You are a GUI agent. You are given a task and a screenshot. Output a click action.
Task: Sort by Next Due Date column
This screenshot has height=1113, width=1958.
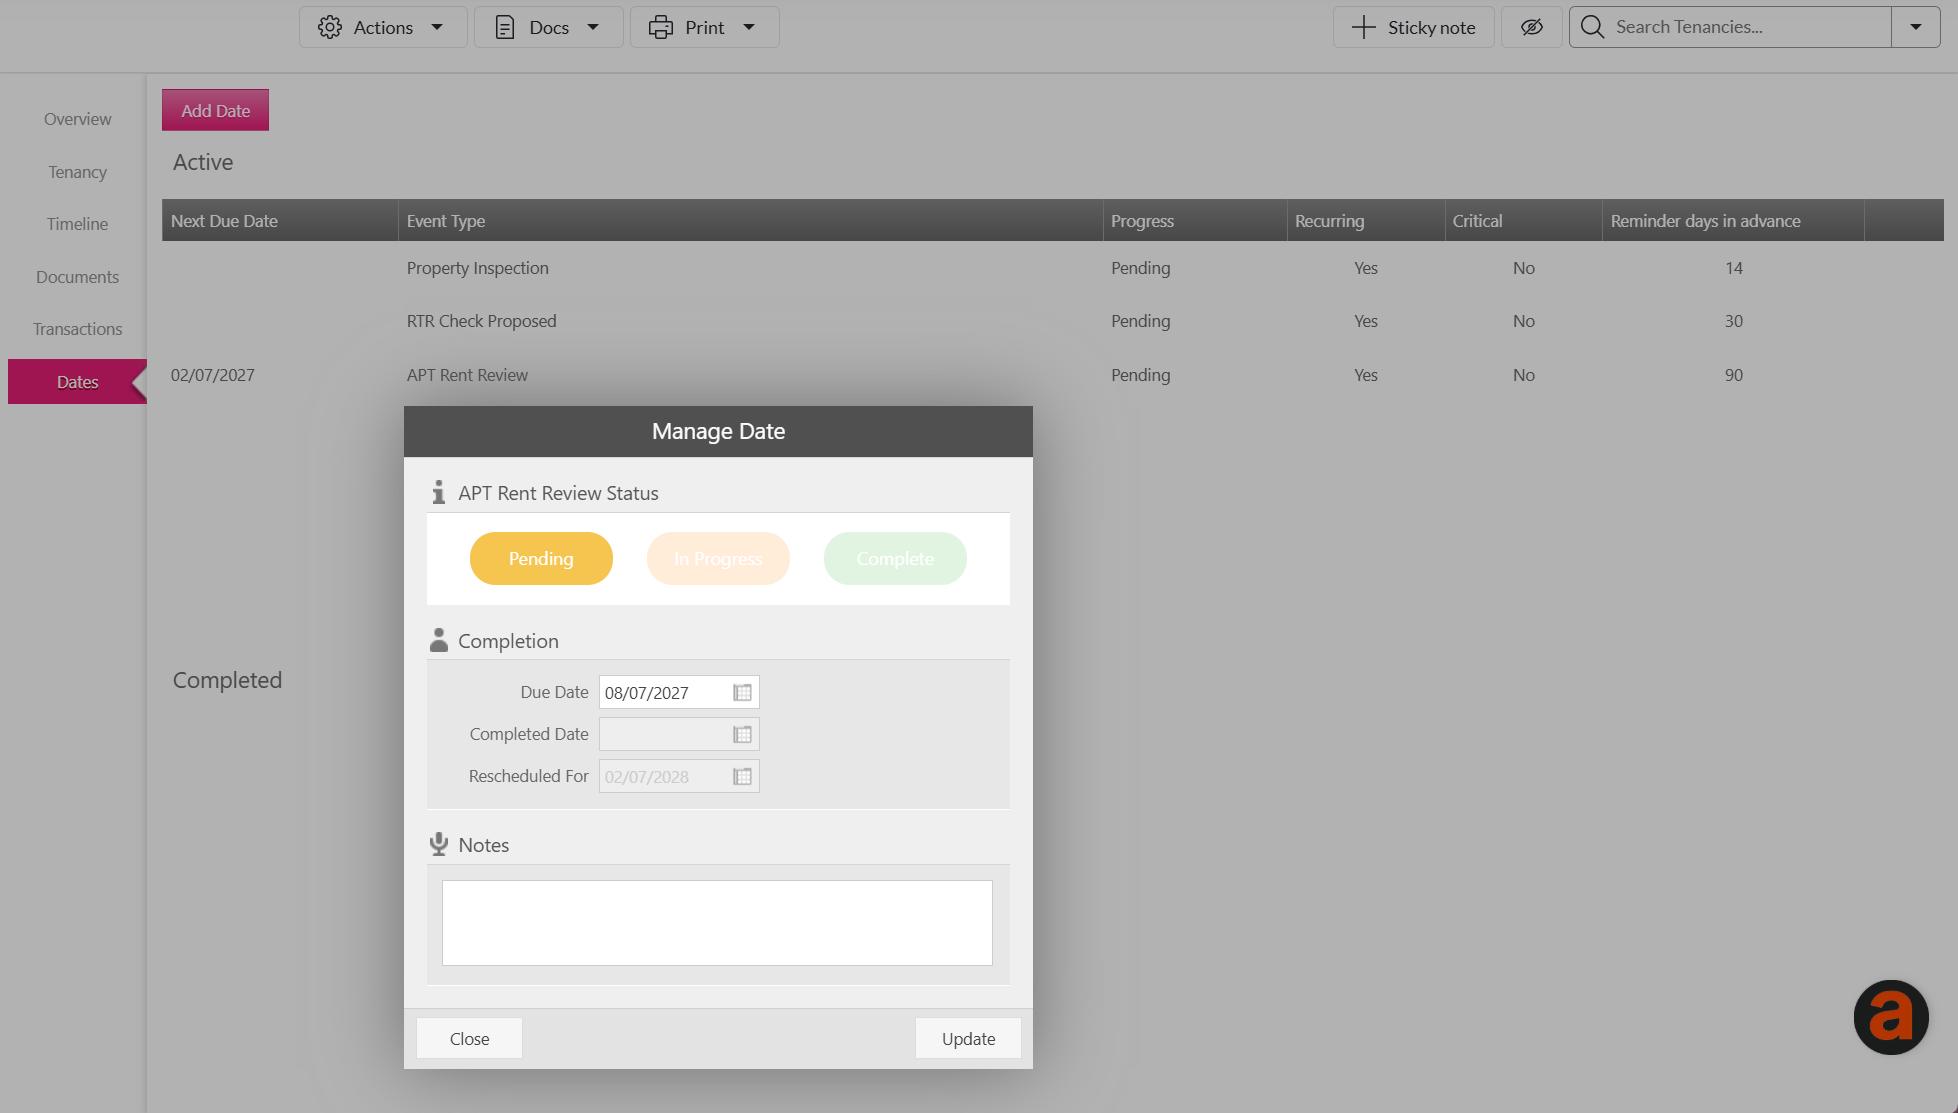[x=280, y=220]
